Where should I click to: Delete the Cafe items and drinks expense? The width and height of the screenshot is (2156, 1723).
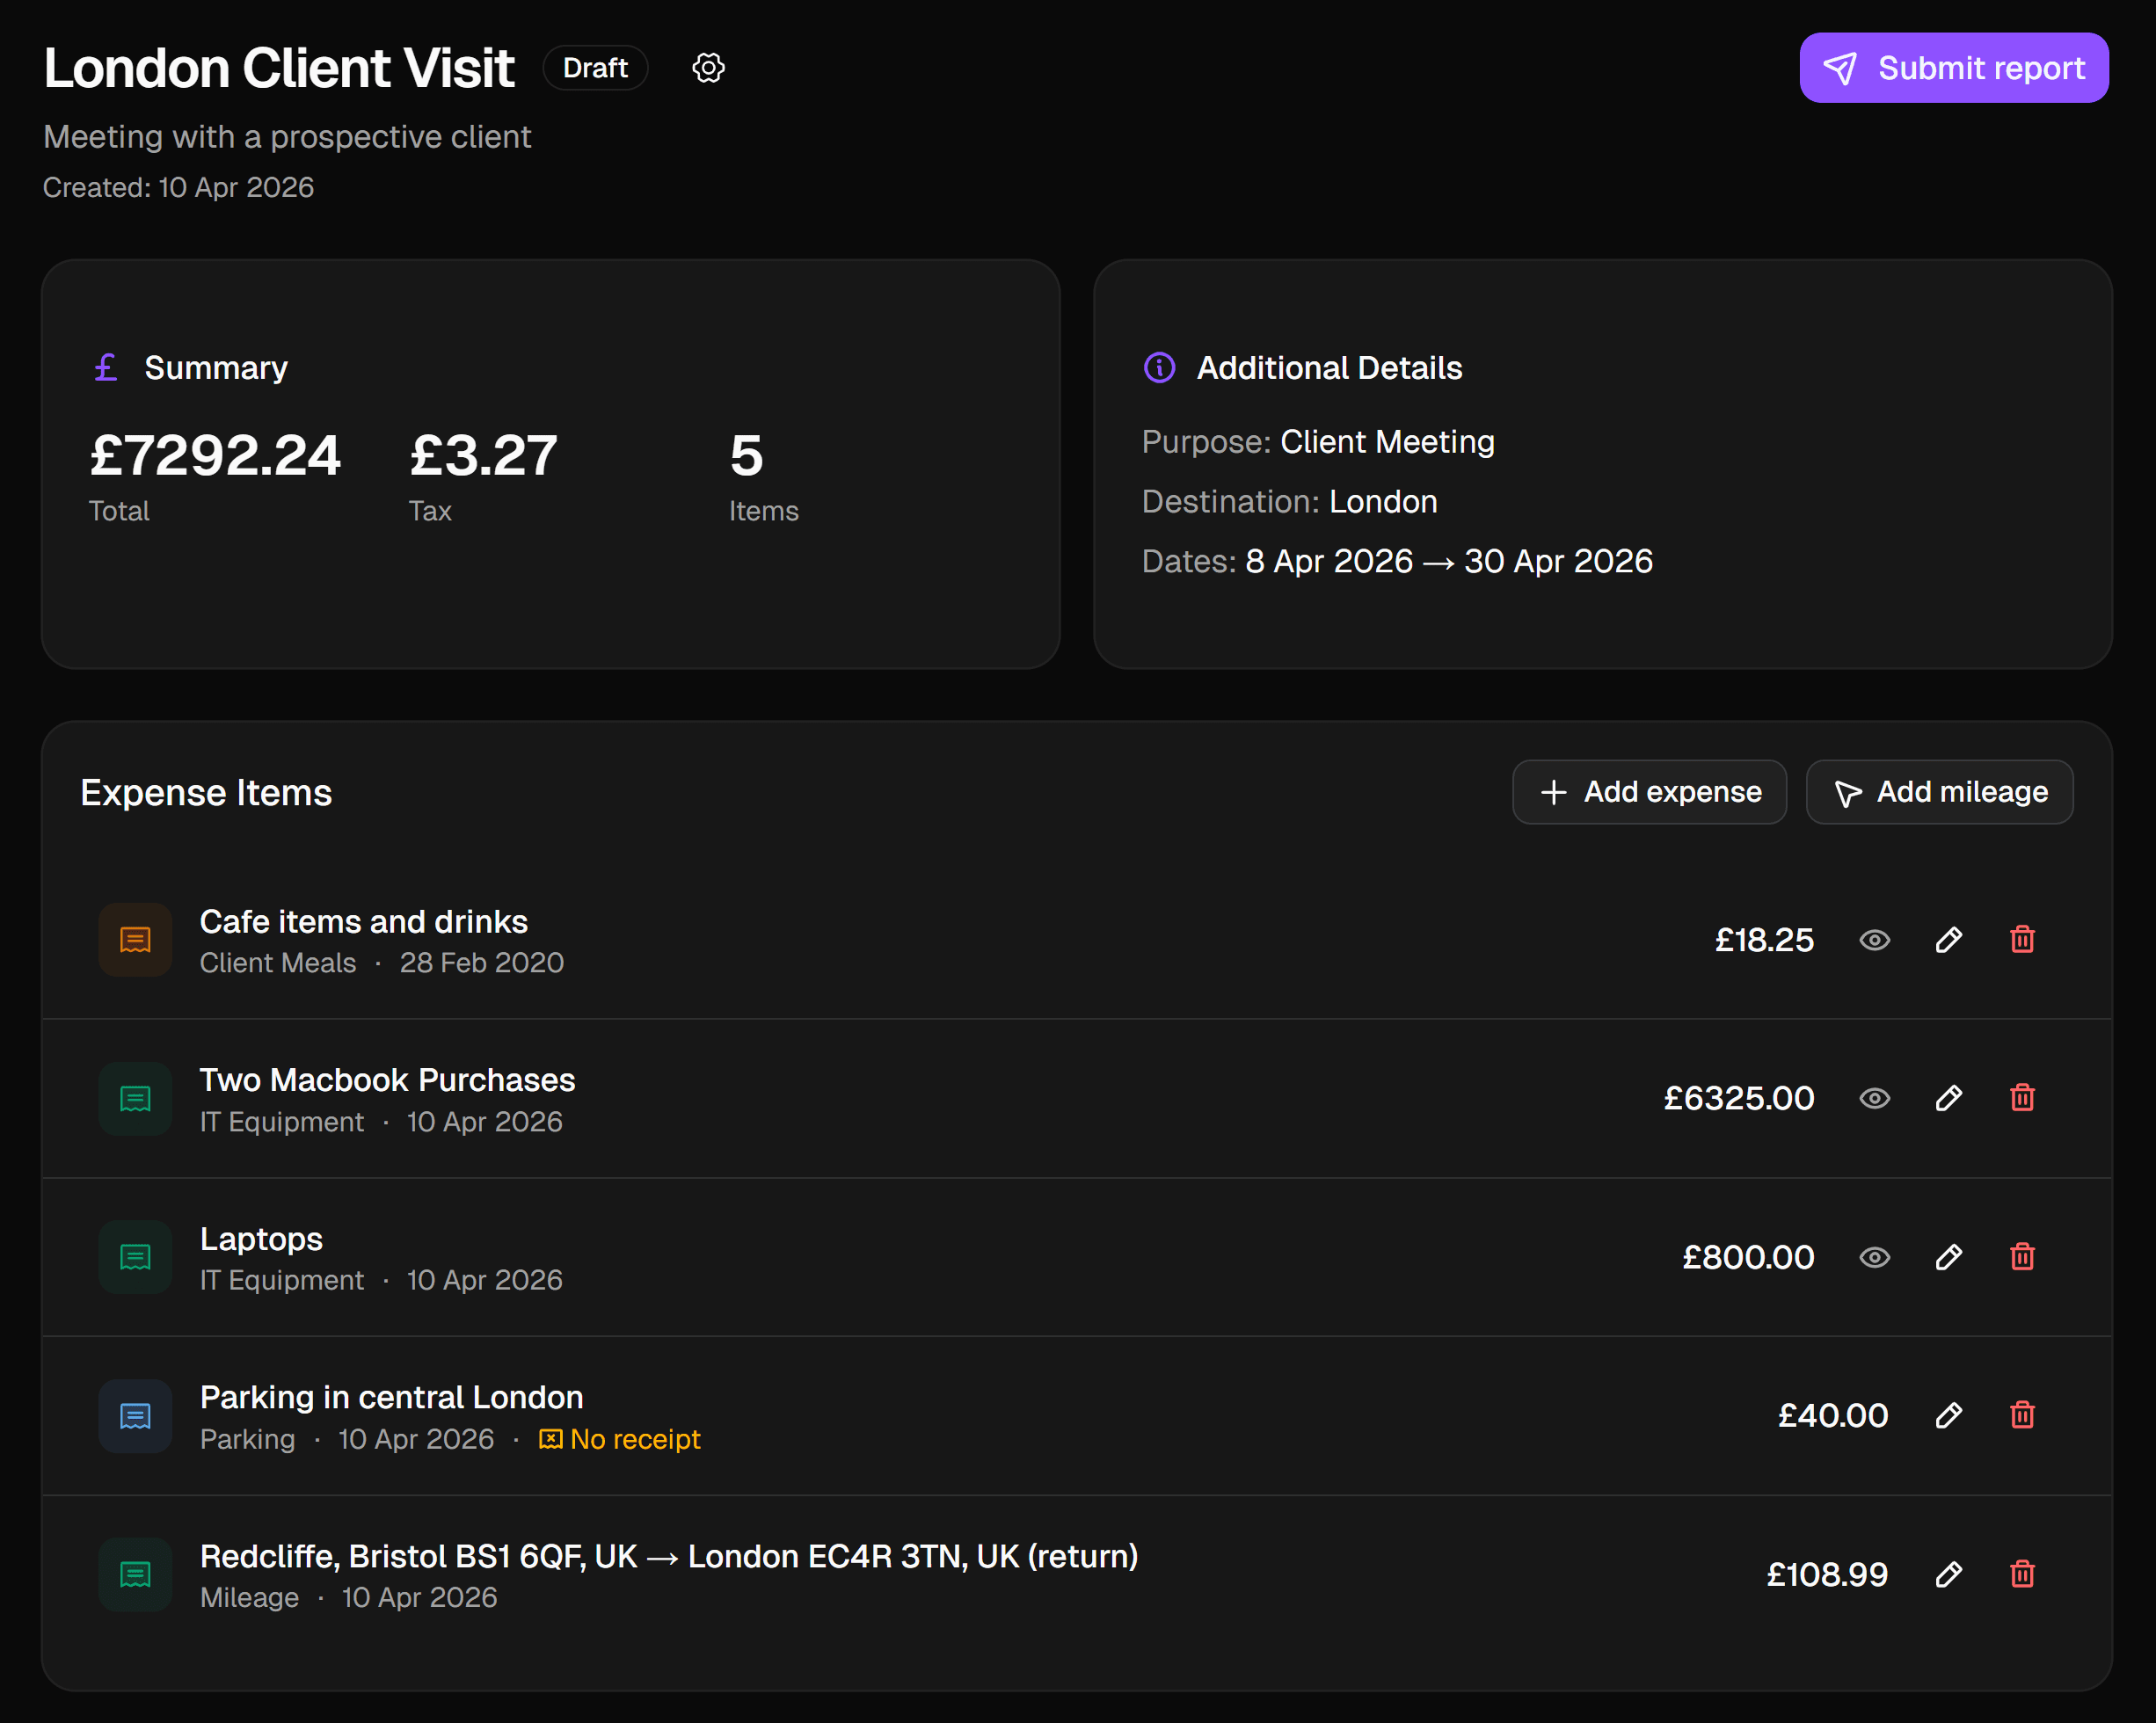click(2022, 940)
